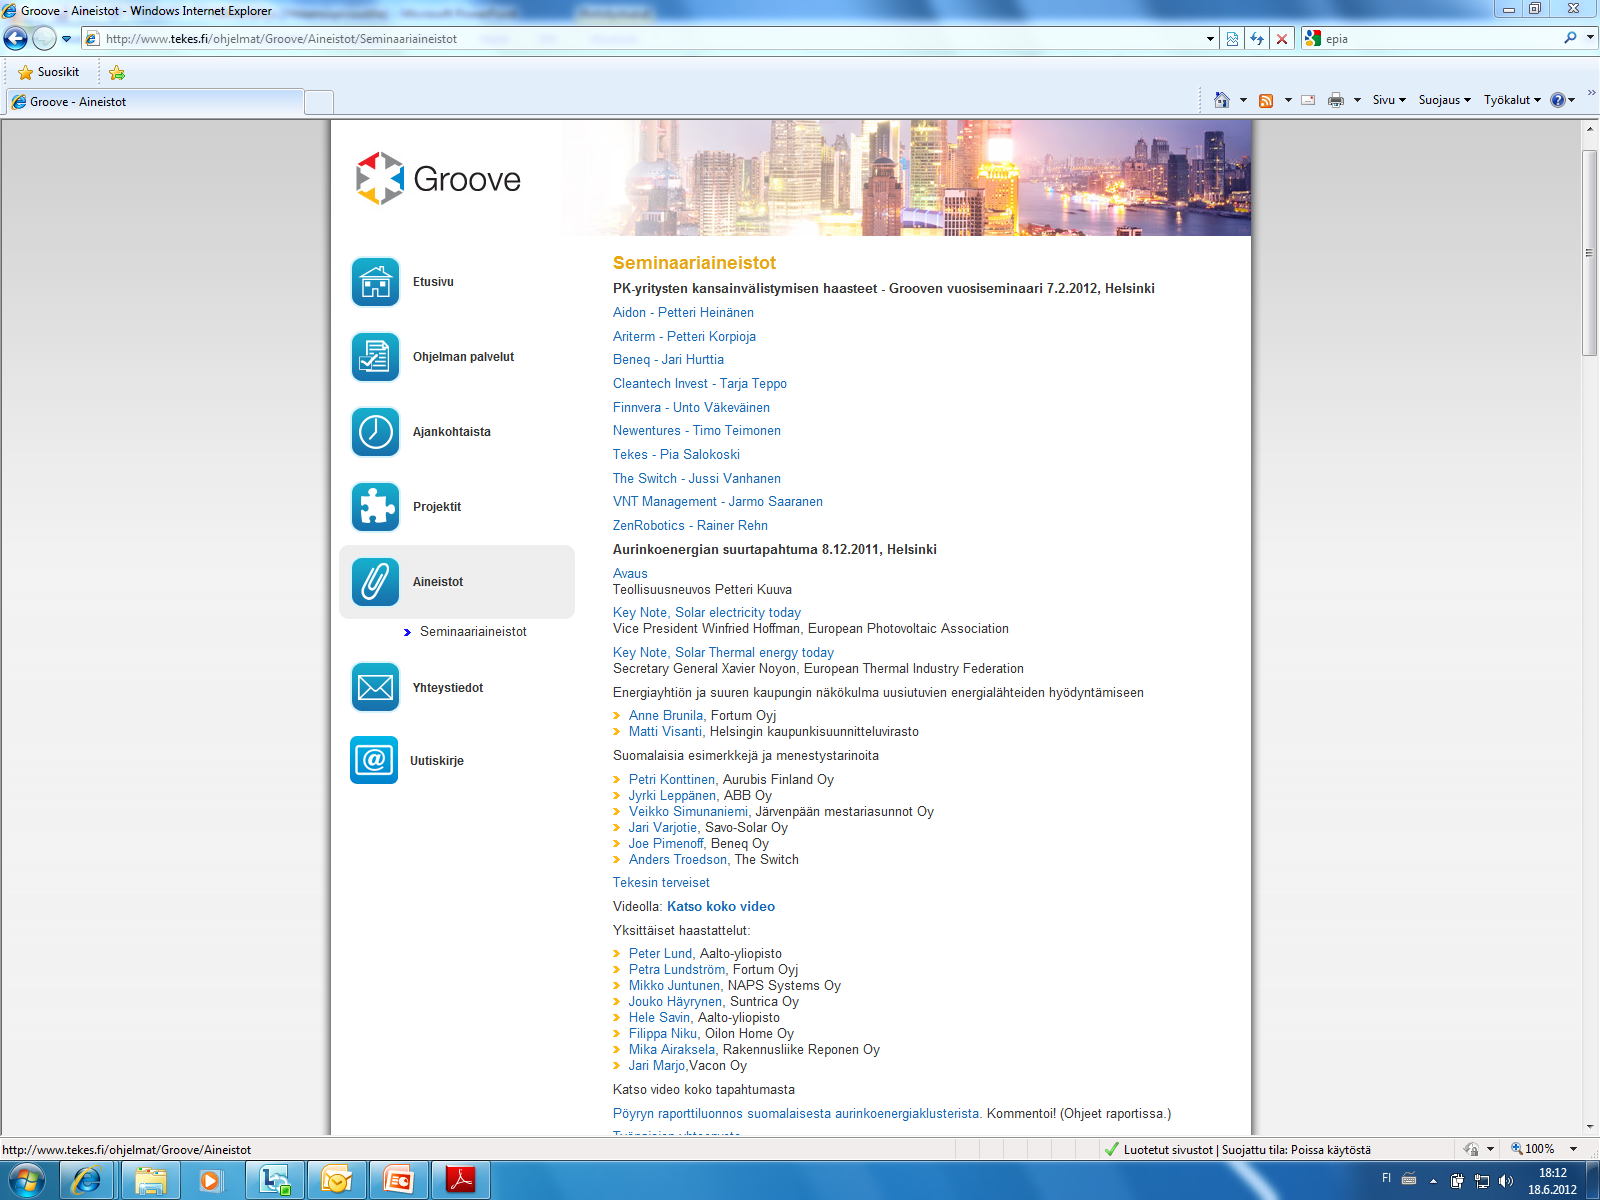Select Seminaariaineistot submenu item
Viewport: 1600px width, 1200px height.
point(473,632)
